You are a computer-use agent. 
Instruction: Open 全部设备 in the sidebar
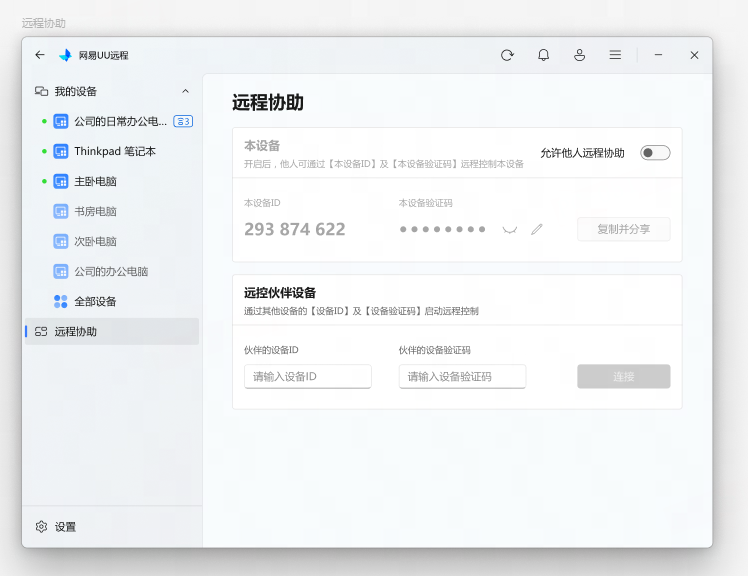pos(95,301)
